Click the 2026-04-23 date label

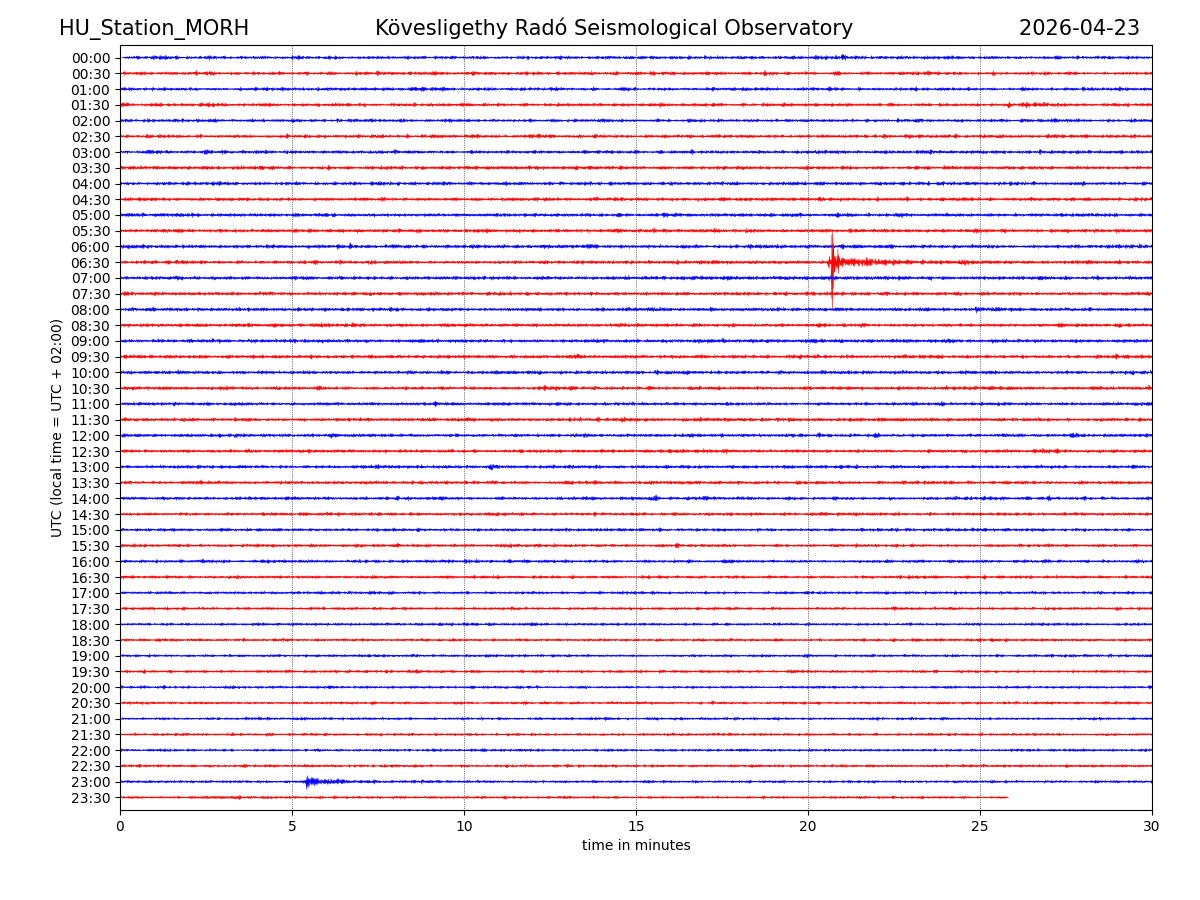tap(1079, 28)
